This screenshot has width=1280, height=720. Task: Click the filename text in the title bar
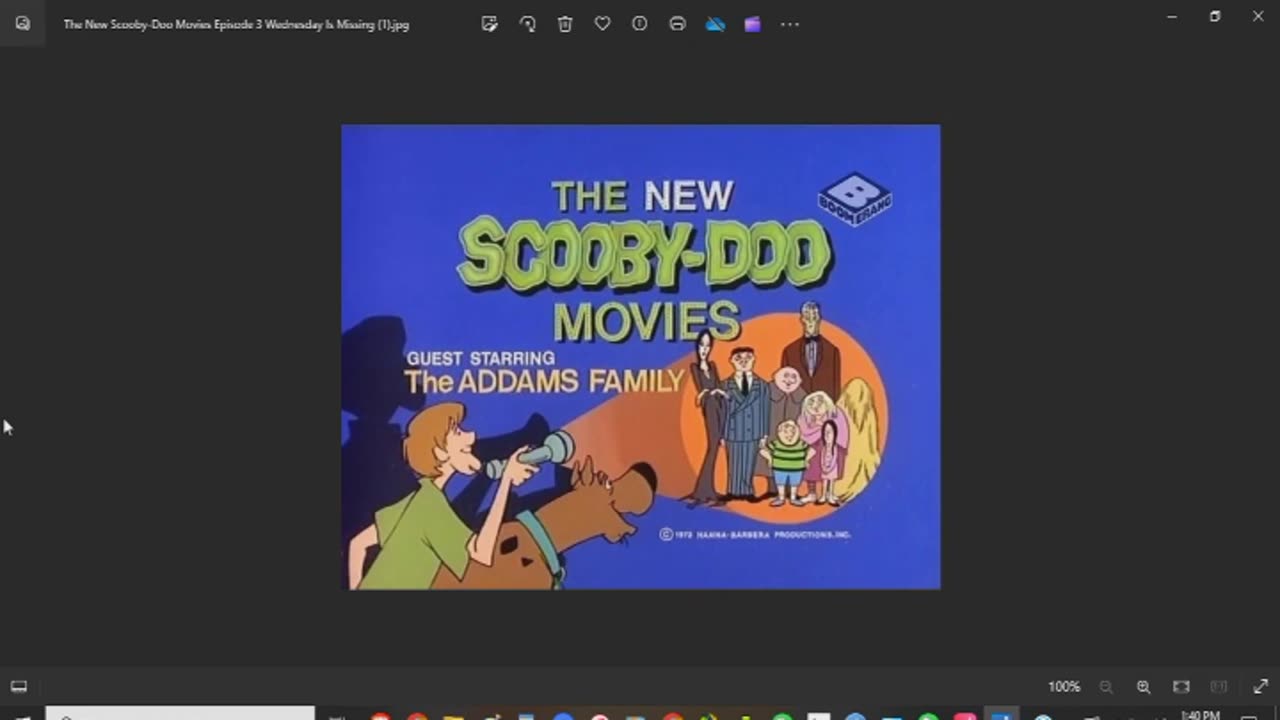[236, 24]
